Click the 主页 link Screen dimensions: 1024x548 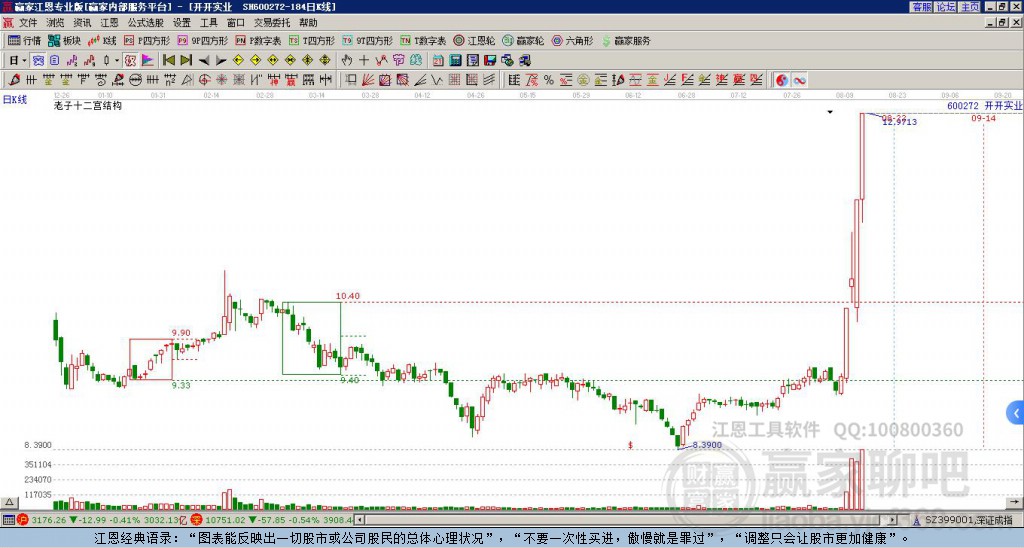[x=970, y=7]
